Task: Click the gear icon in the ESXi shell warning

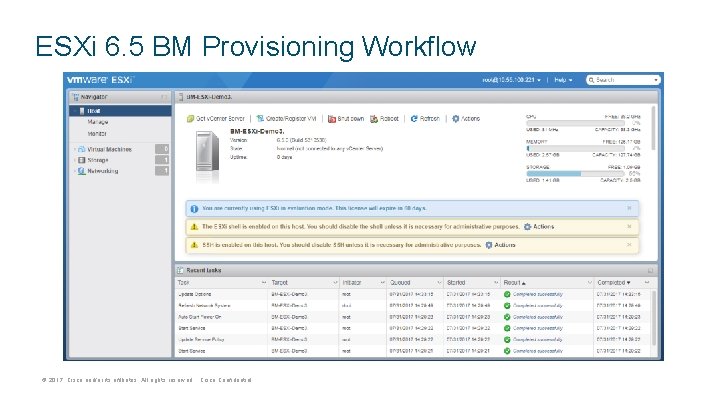Action: coord(527,227)
